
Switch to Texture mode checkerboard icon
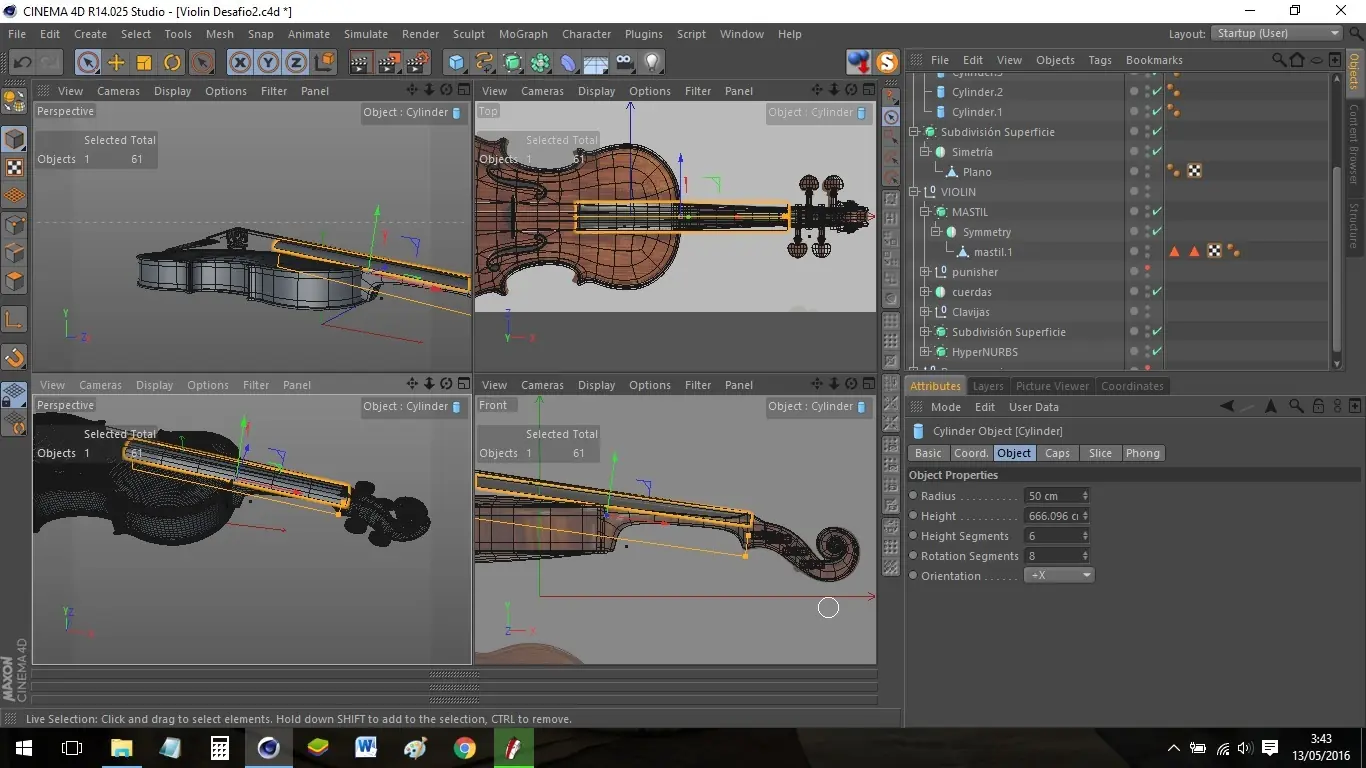pyautogui.click(x=14, y=167)
